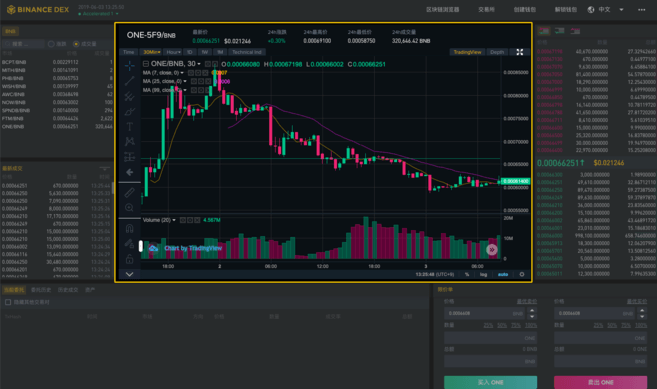The height and width of the screenshot is (389, 657).
Task: Click the back arrow in chart toolbar
Action: (x=129, y=172)
